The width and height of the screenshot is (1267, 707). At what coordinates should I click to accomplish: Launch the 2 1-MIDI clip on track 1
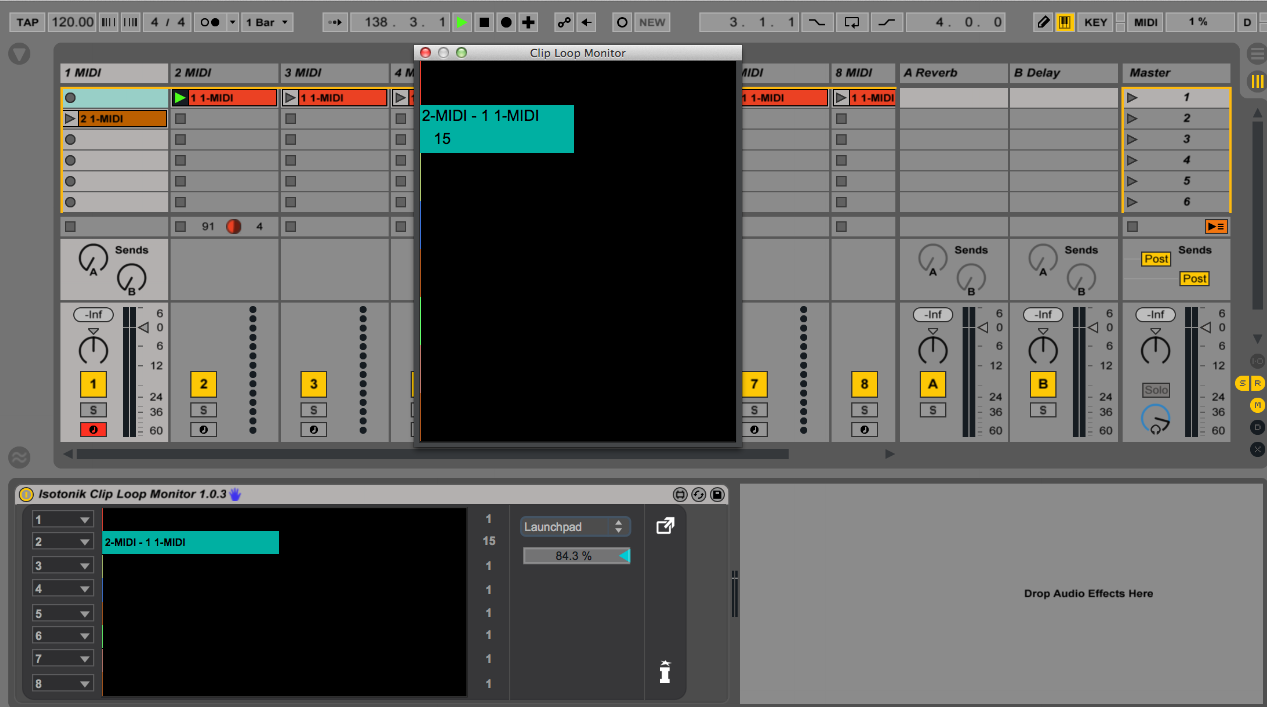(x=70, y=119)
